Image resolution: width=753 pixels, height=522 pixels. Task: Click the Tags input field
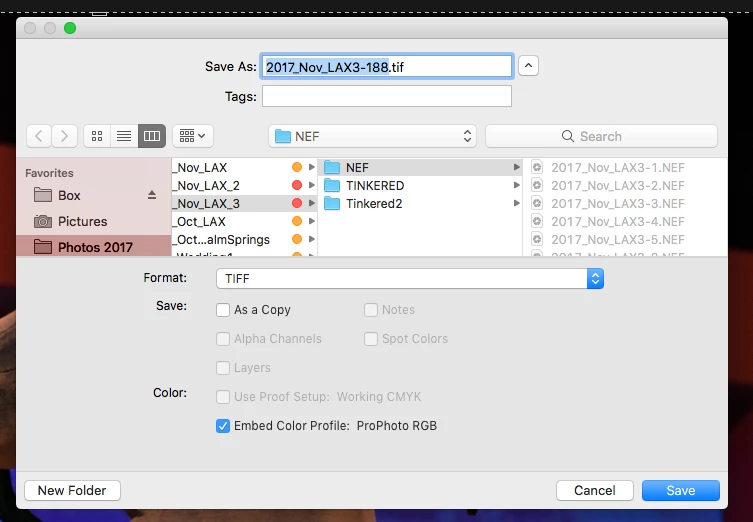point(387,96)
